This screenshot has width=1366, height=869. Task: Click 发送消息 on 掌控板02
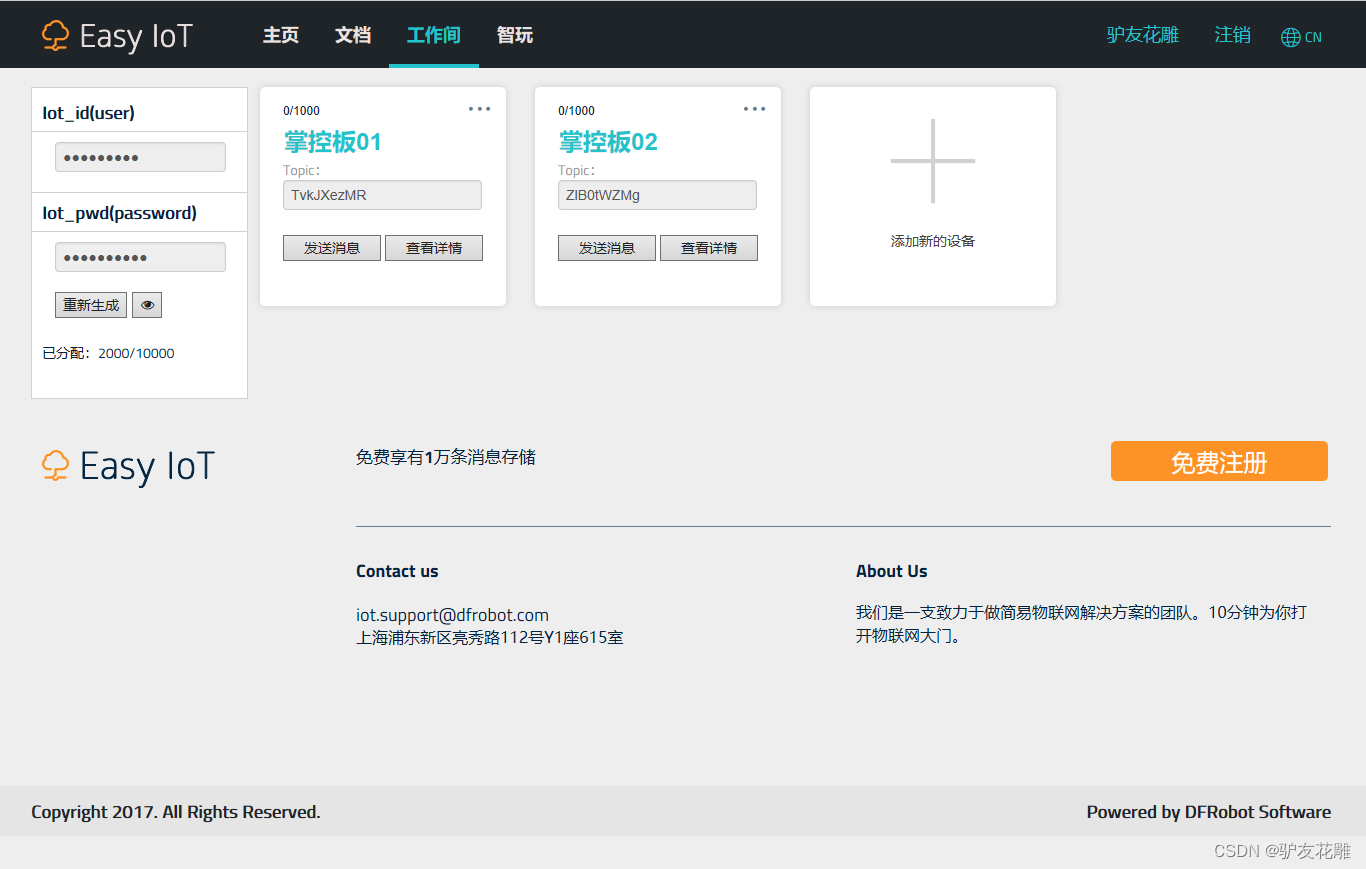(607, 248)
